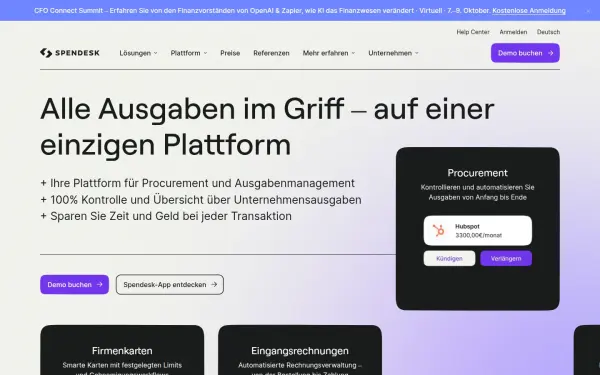Click Anmelden to log in

coord(513,32)
